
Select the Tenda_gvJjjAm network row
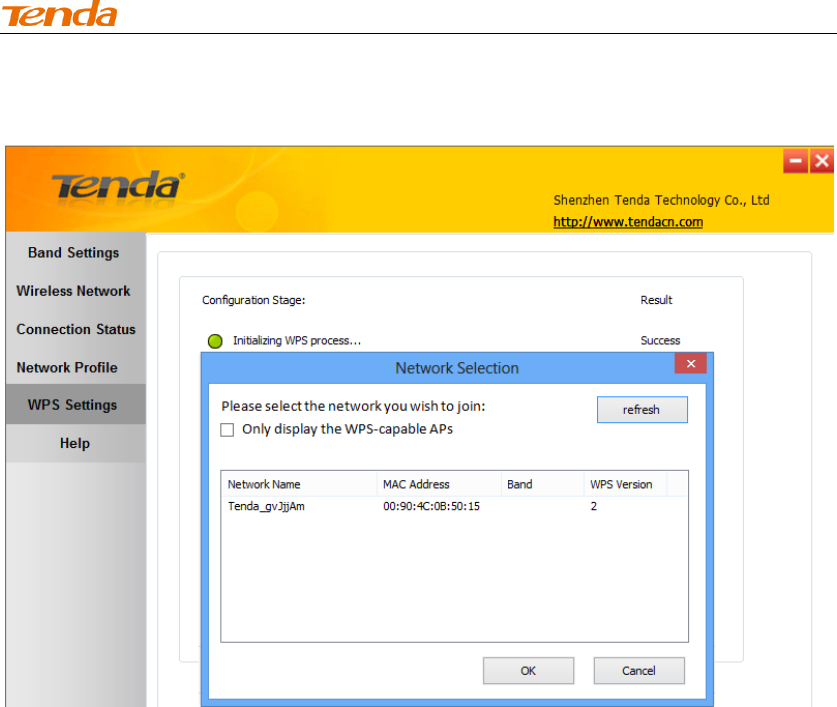(x=454, y=506)
